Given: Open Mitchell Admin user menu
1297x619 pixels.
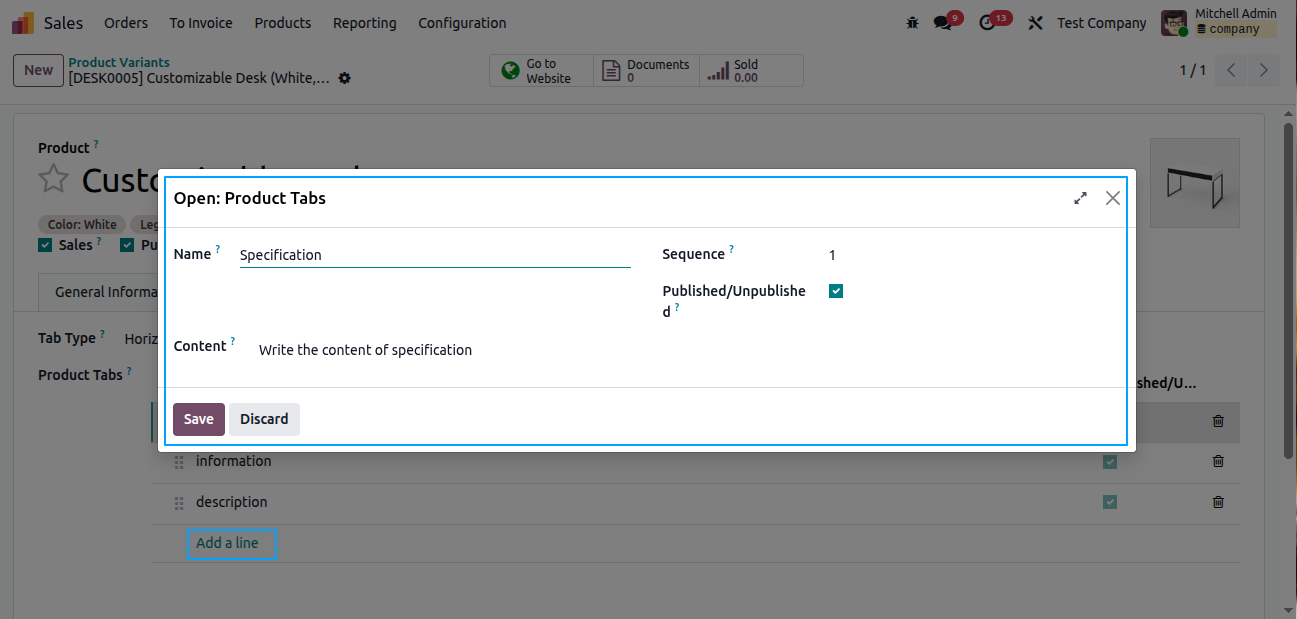Looking at the screenshot, I should point(1219,23).
